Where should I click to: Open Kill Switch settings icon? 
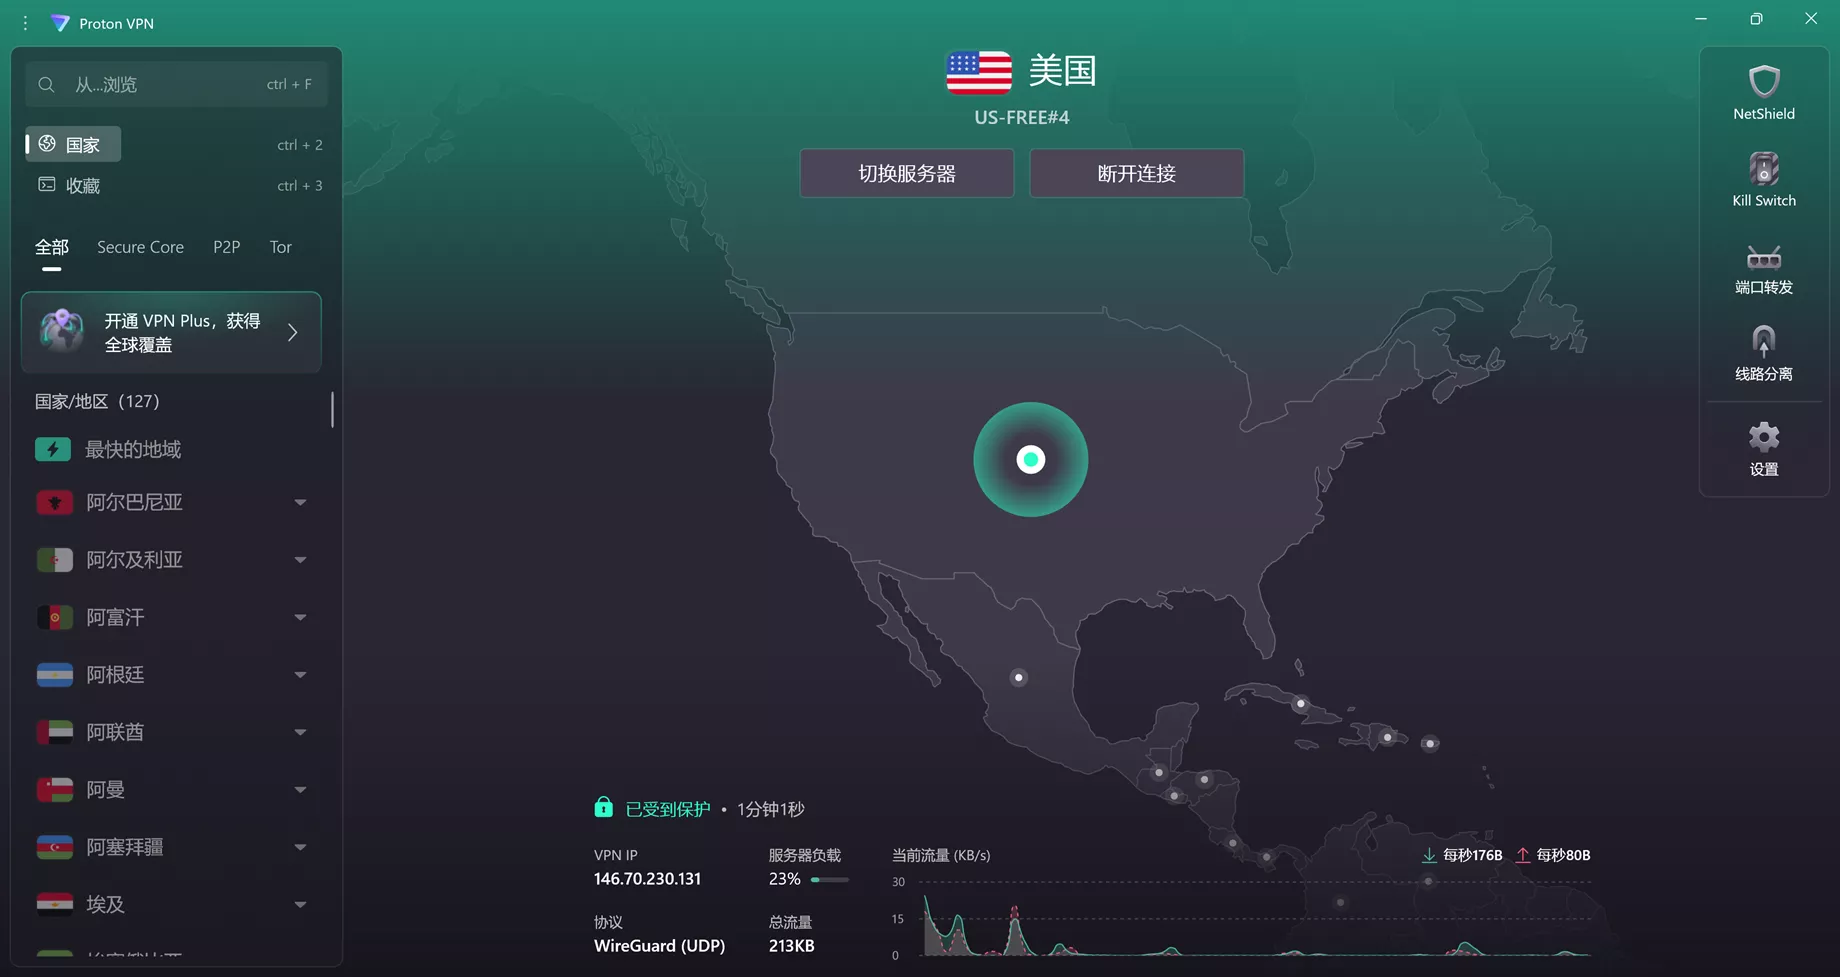1763,169
